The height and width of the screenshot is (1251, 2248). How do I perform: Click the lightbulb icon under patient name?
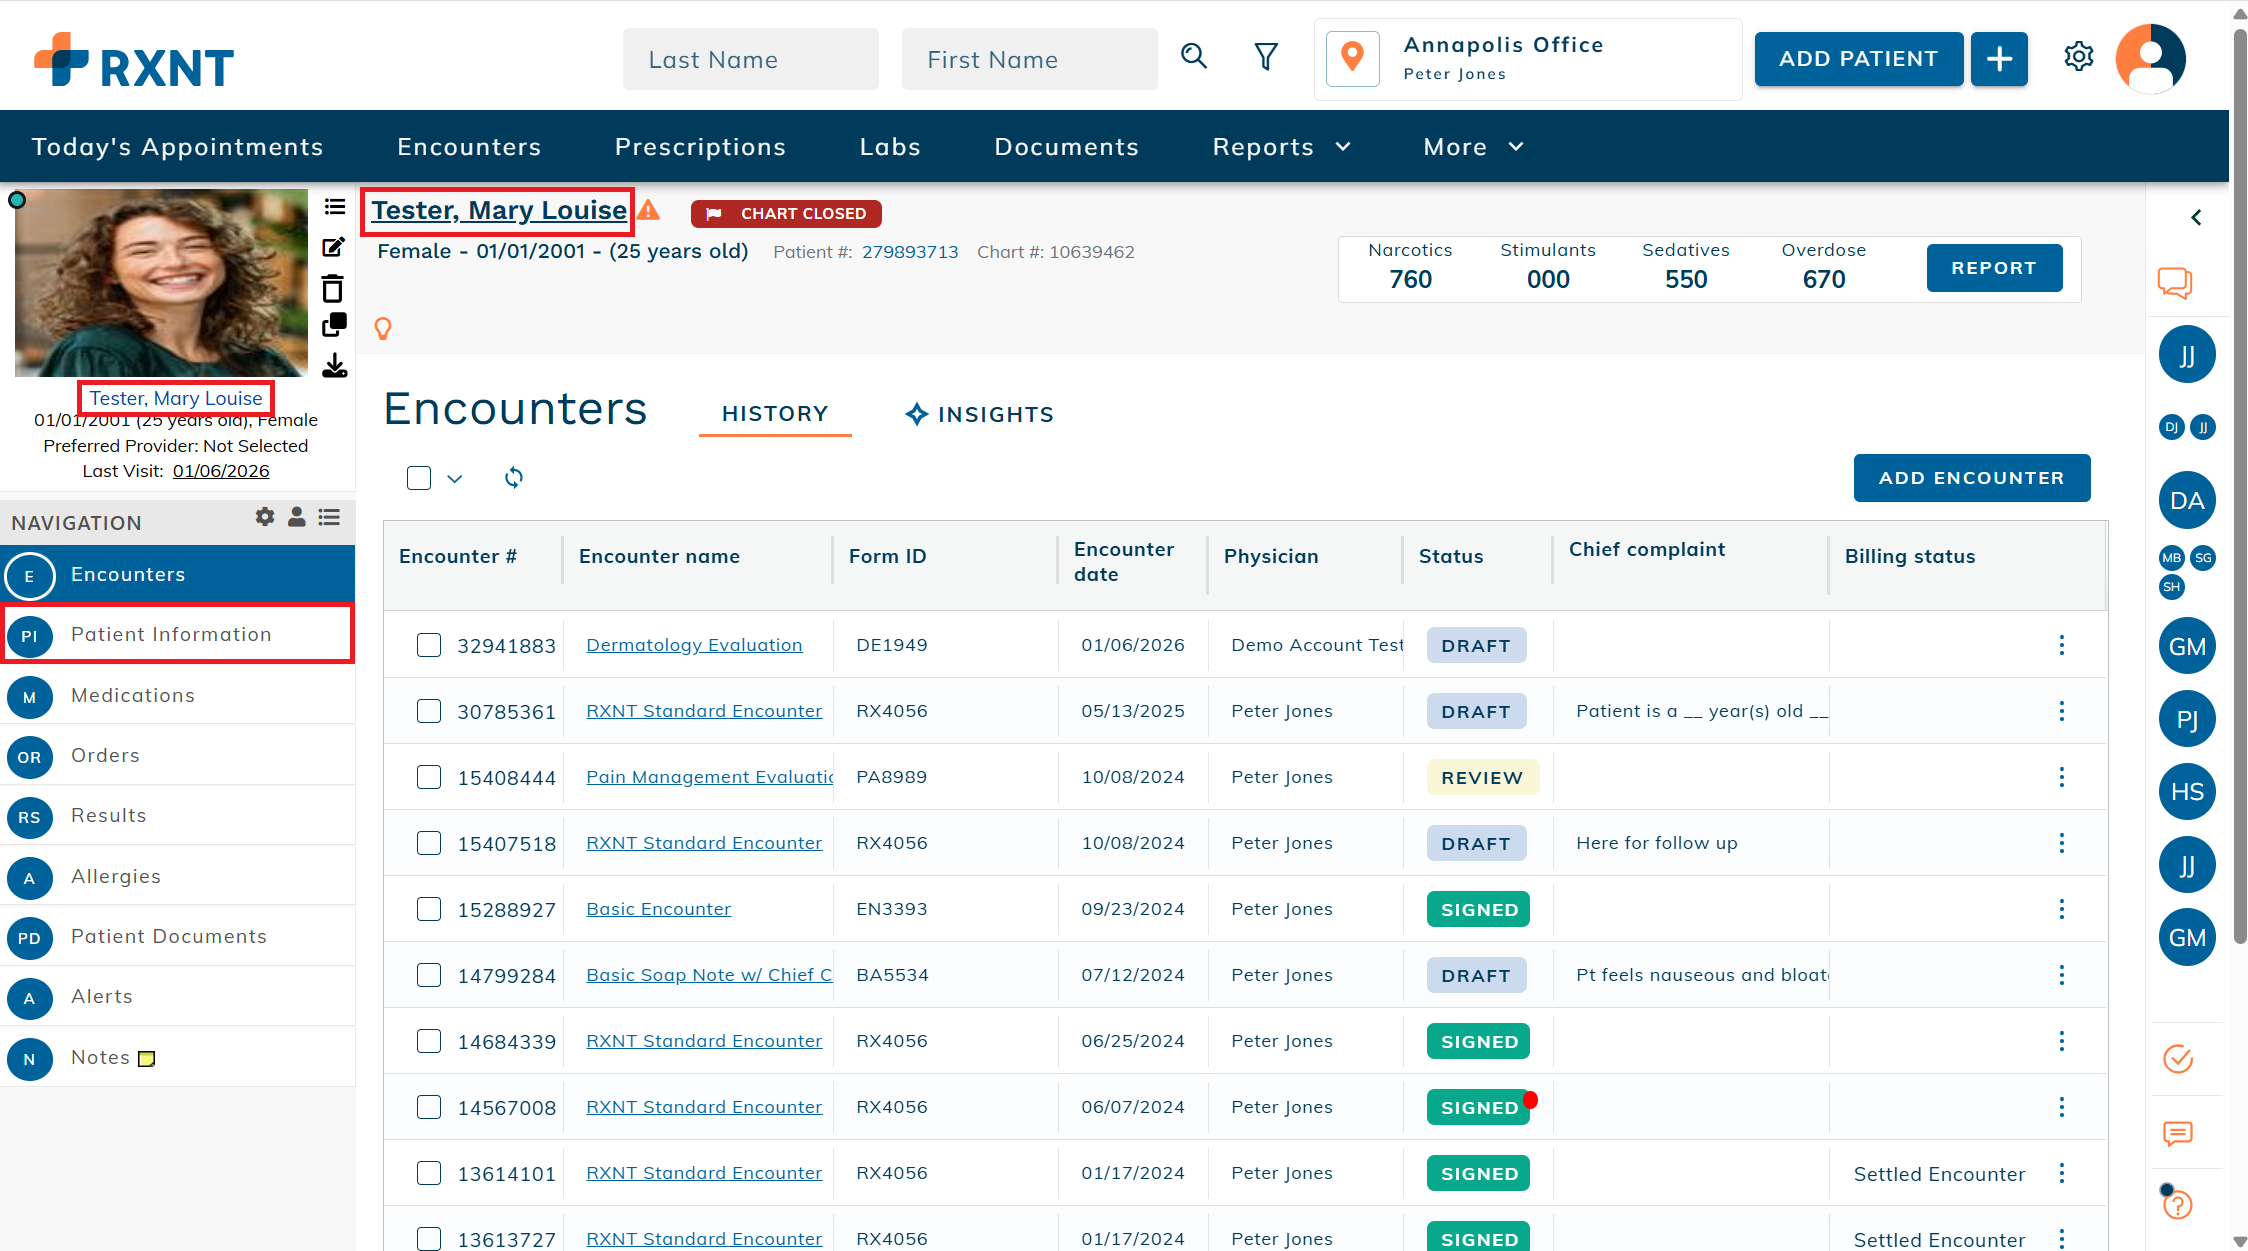[x=383, y=328]
